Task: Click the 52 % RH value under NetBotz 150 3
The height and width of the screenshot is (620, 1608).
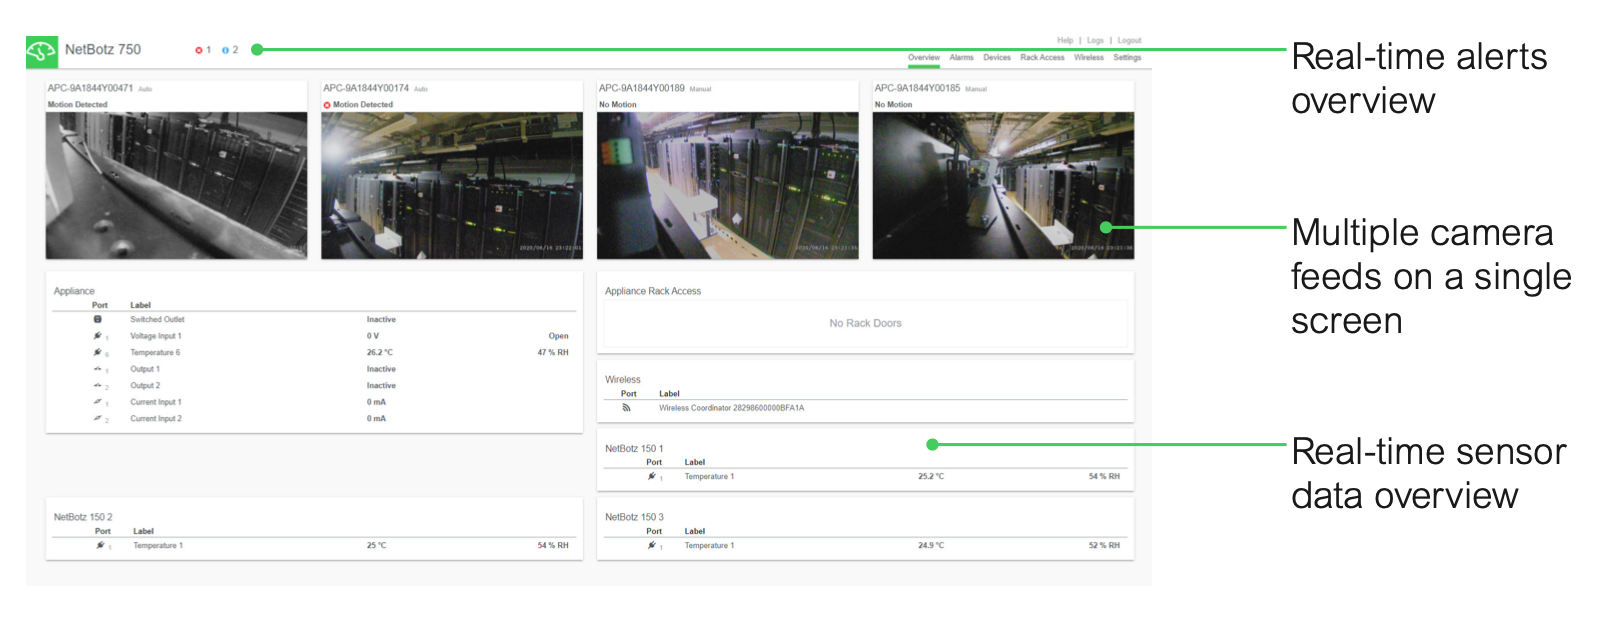Action: coord(1104,546)
